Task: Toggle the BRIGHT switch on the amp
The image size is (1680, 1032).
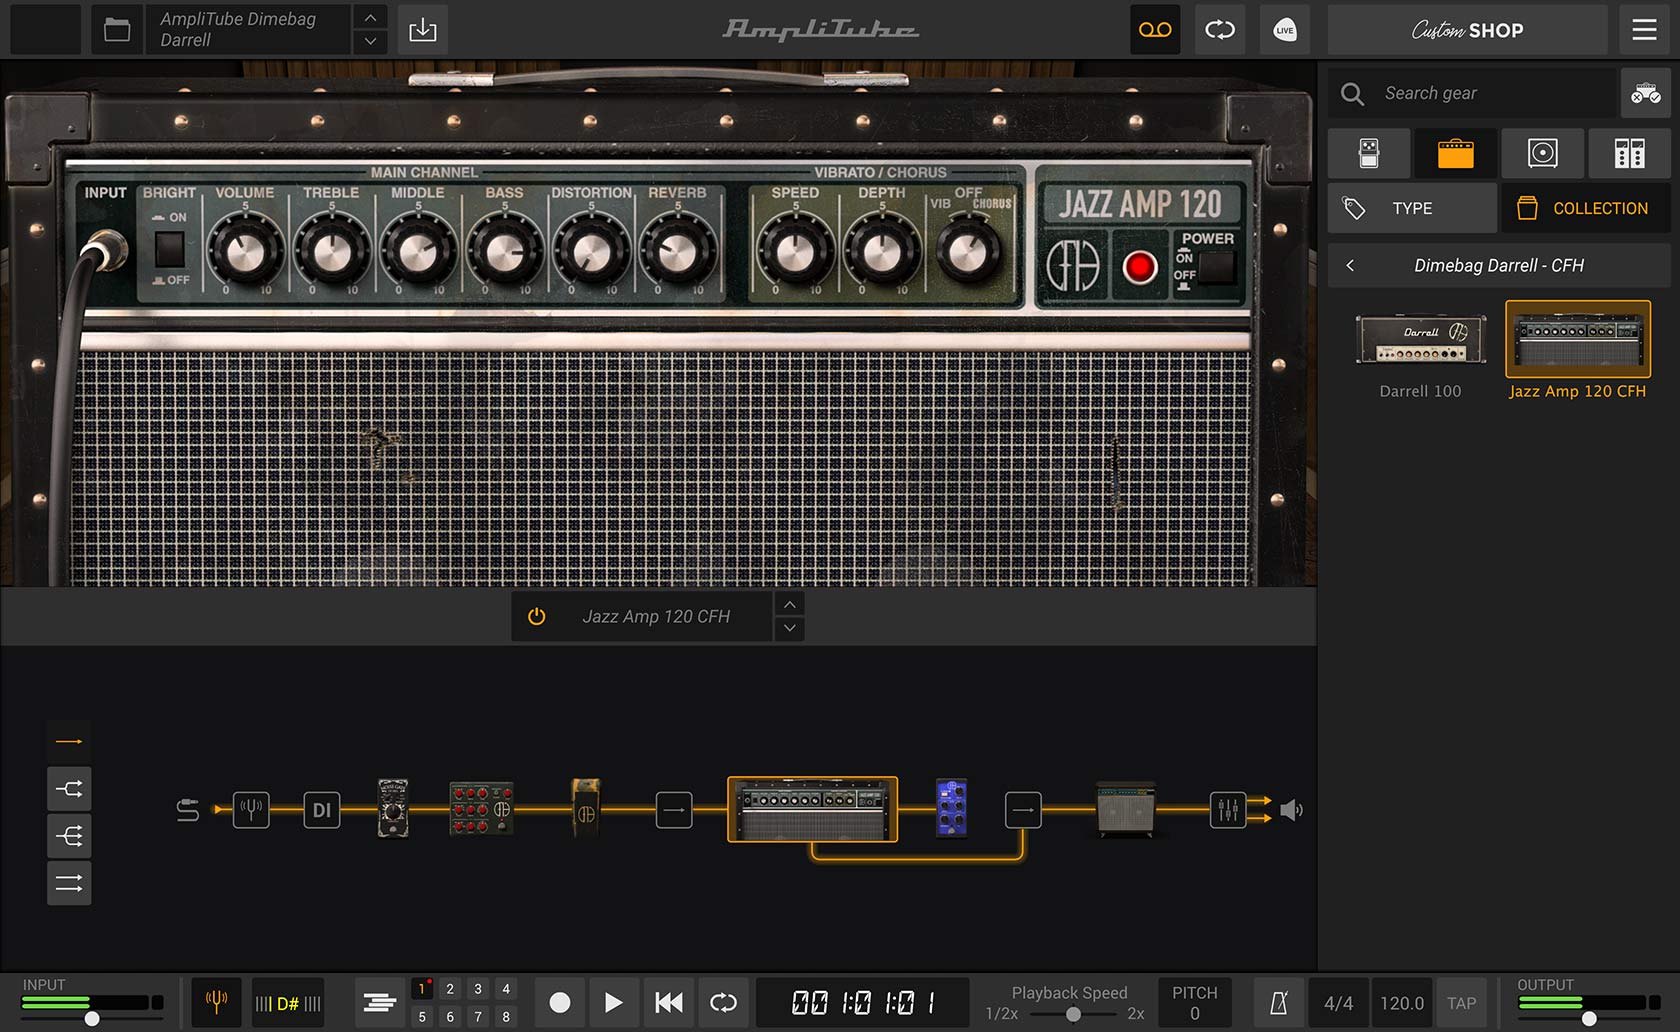Action: pos(168,247)
